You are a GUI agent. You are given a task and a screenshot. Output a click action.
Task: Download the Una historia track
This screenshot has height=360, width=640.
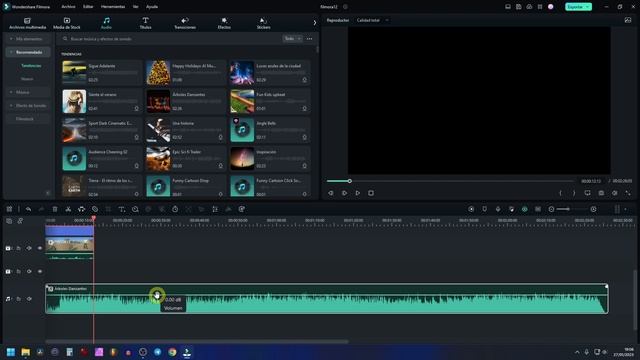pyautogui.click(x=220, y=137)
